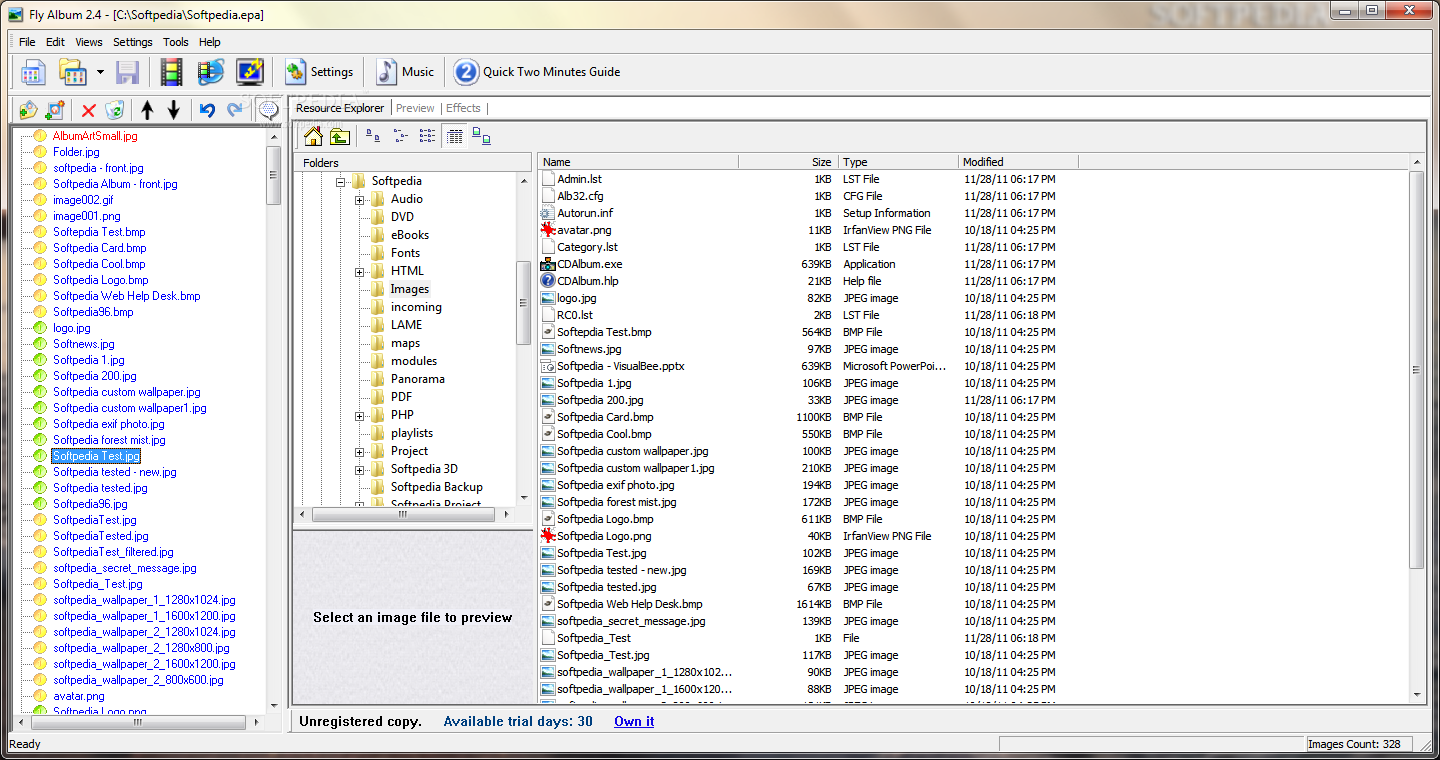Sort files by Size column header

coord(789,162)
